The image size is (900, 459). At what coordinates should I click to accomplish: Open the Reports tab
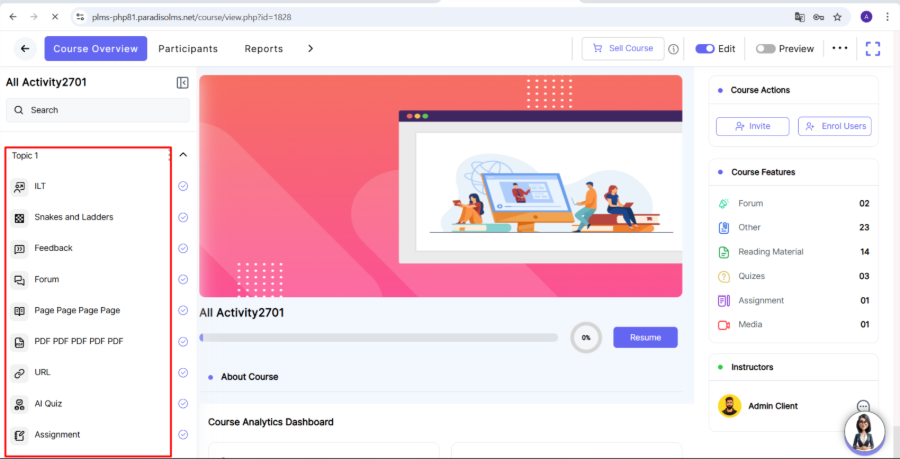pos(264,48)
